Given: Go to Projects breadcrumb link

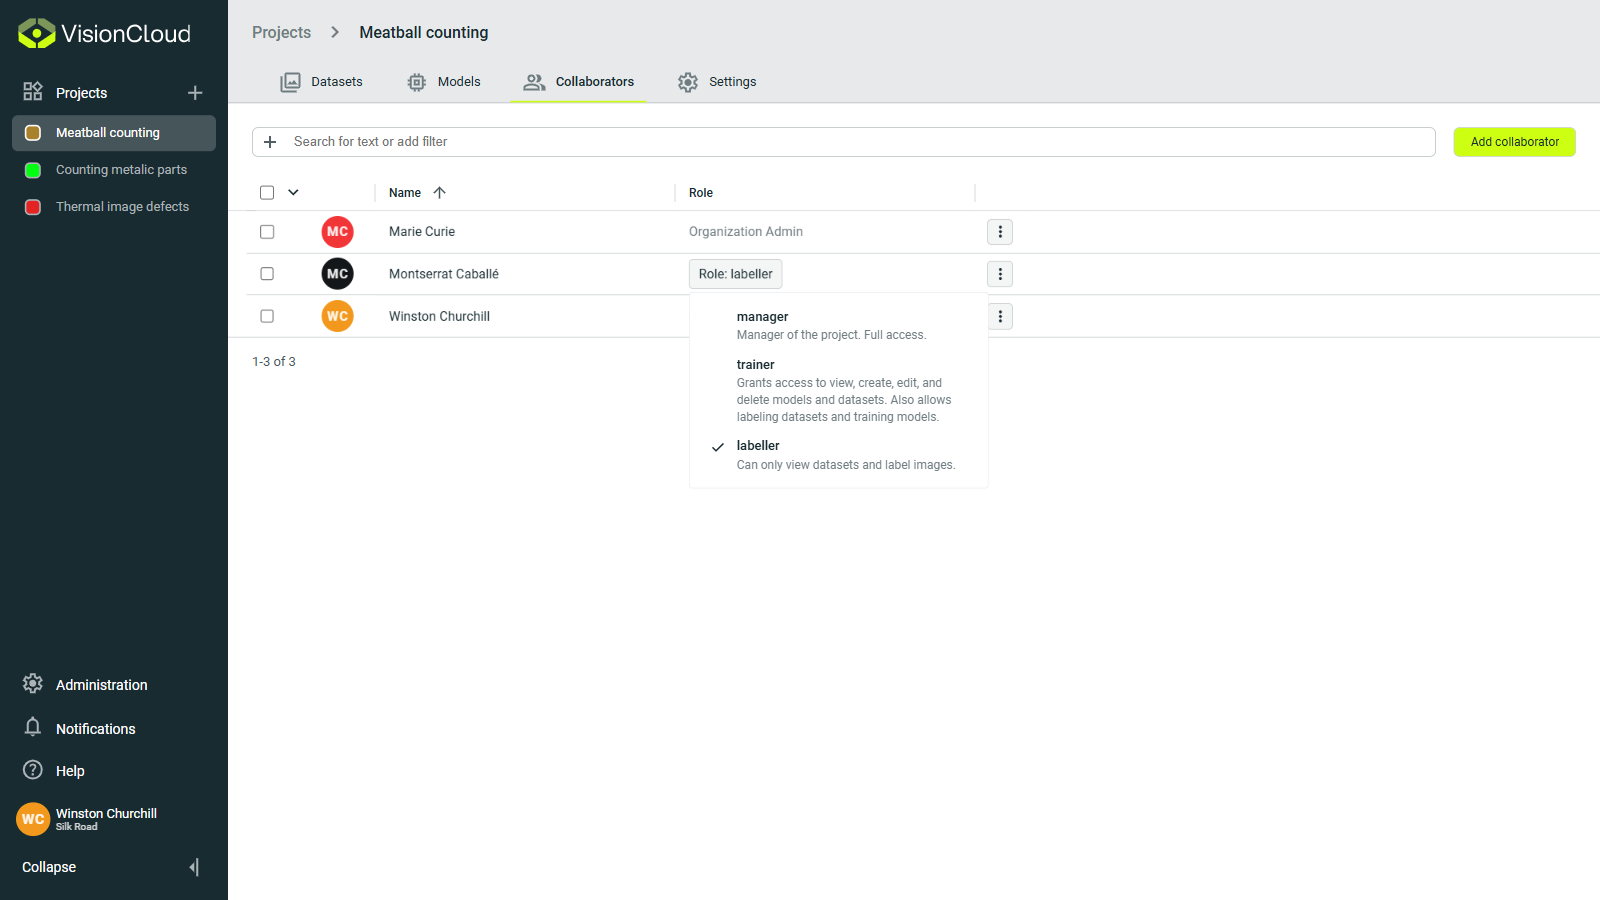Looking at the screenshot, I should pyautogui.click(x=281, y=32).
